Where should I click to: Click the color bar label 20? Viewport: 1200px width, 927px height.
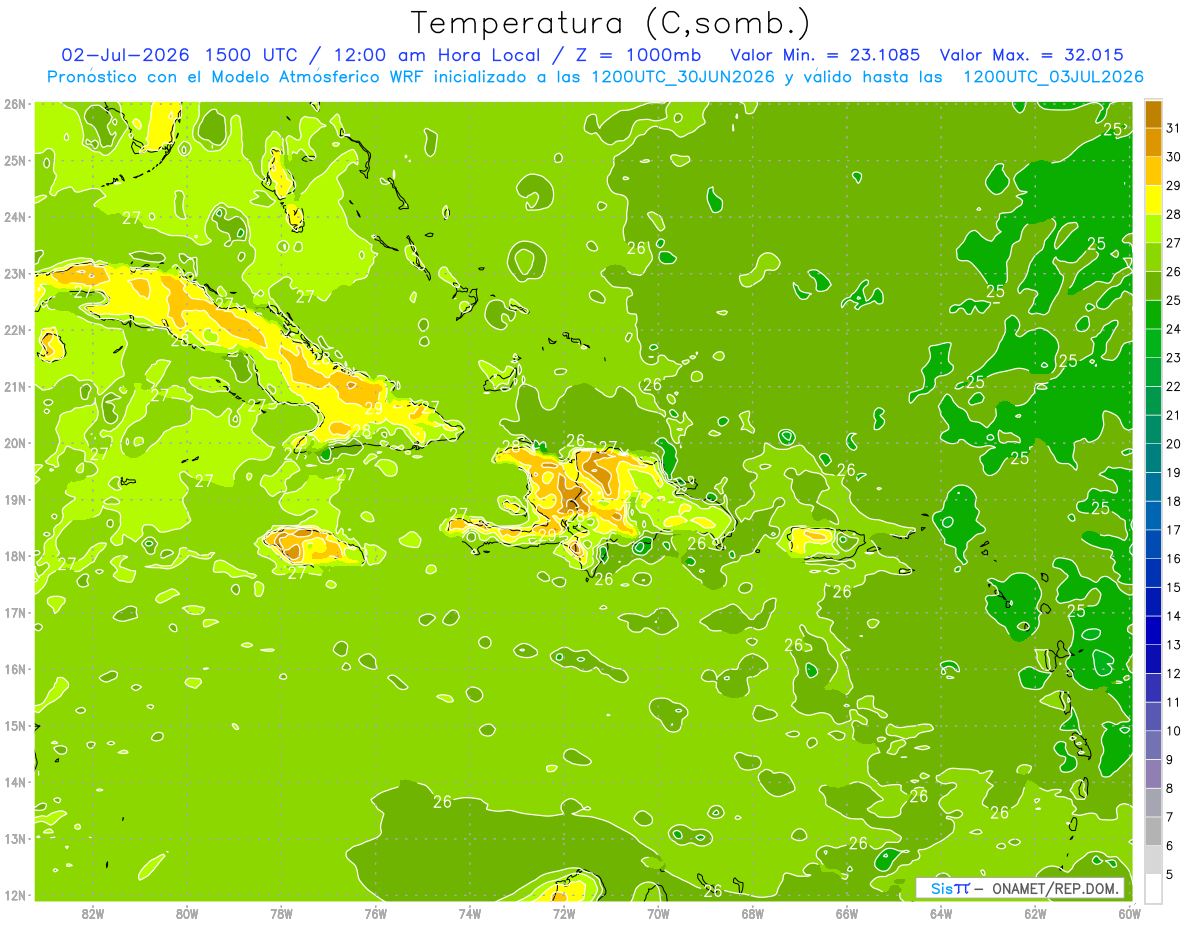pyautogui.click(x=1173, y=444)
